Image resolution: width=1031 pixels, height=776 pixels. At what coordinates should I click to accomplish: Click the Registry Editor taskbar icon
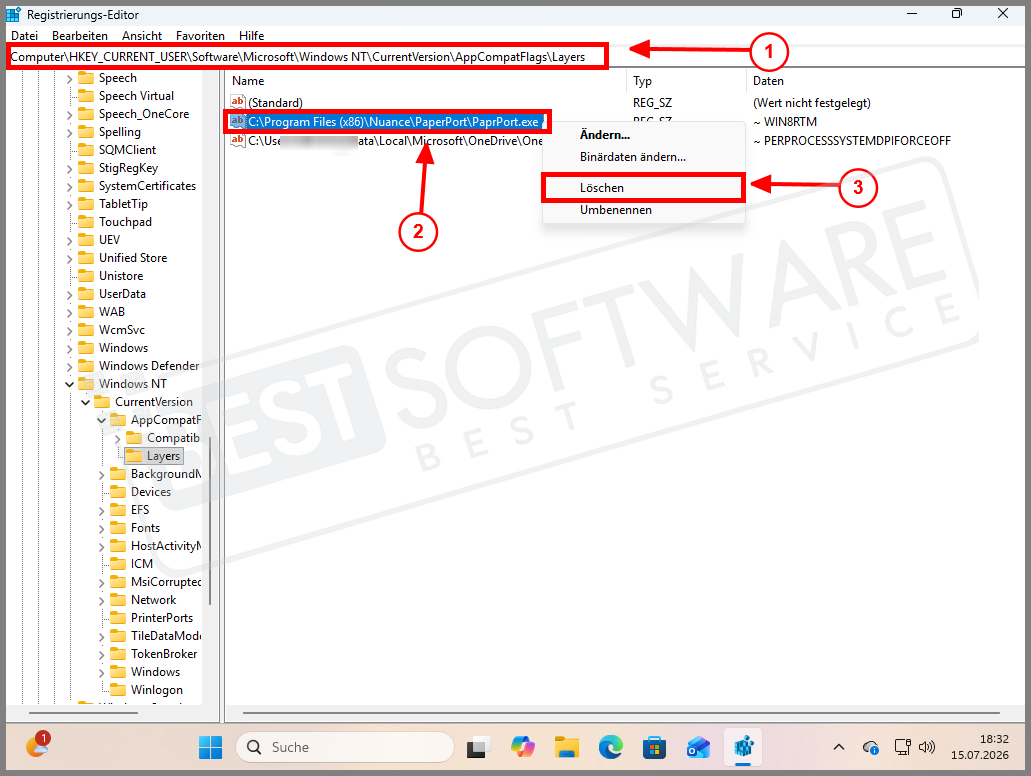coord(743,748)
